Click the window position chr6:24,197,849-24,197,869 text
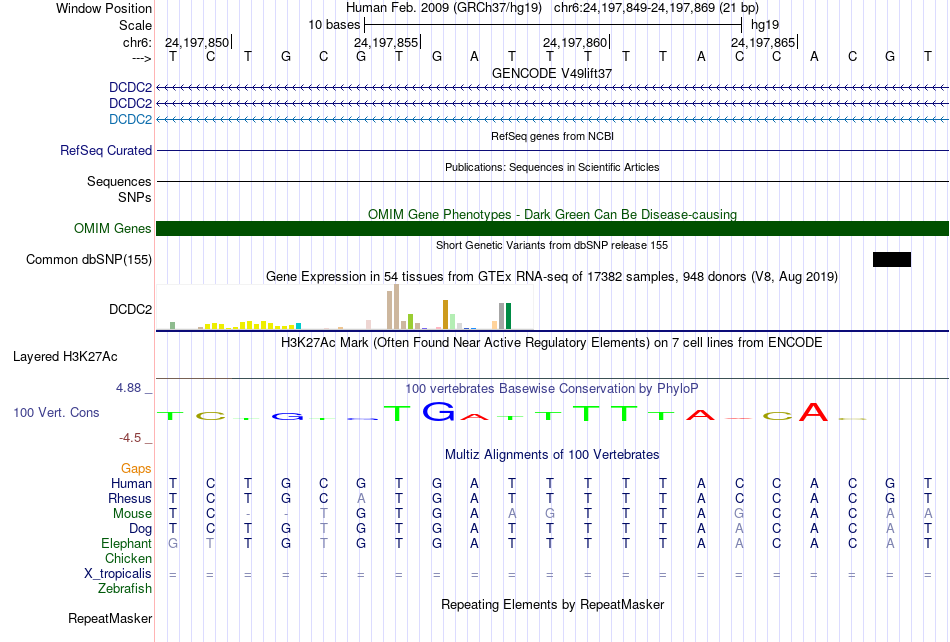Viewport: 950px width, 642px height. click(x=656, y=8)
